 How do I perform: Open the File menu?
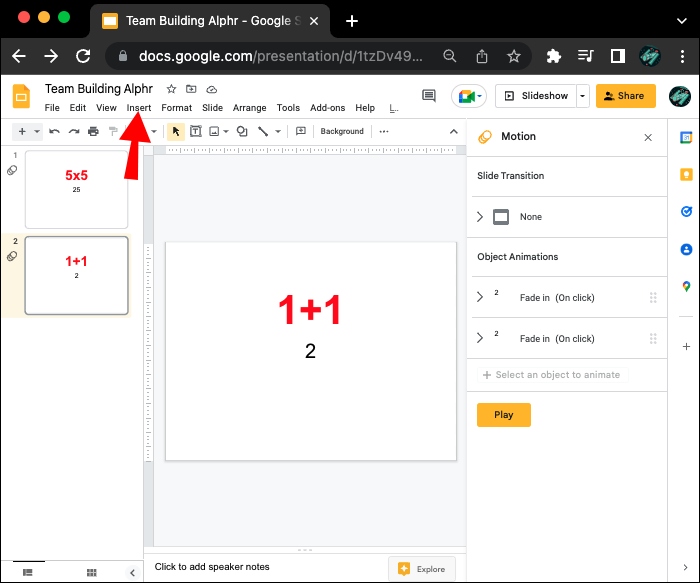point(52,108)
